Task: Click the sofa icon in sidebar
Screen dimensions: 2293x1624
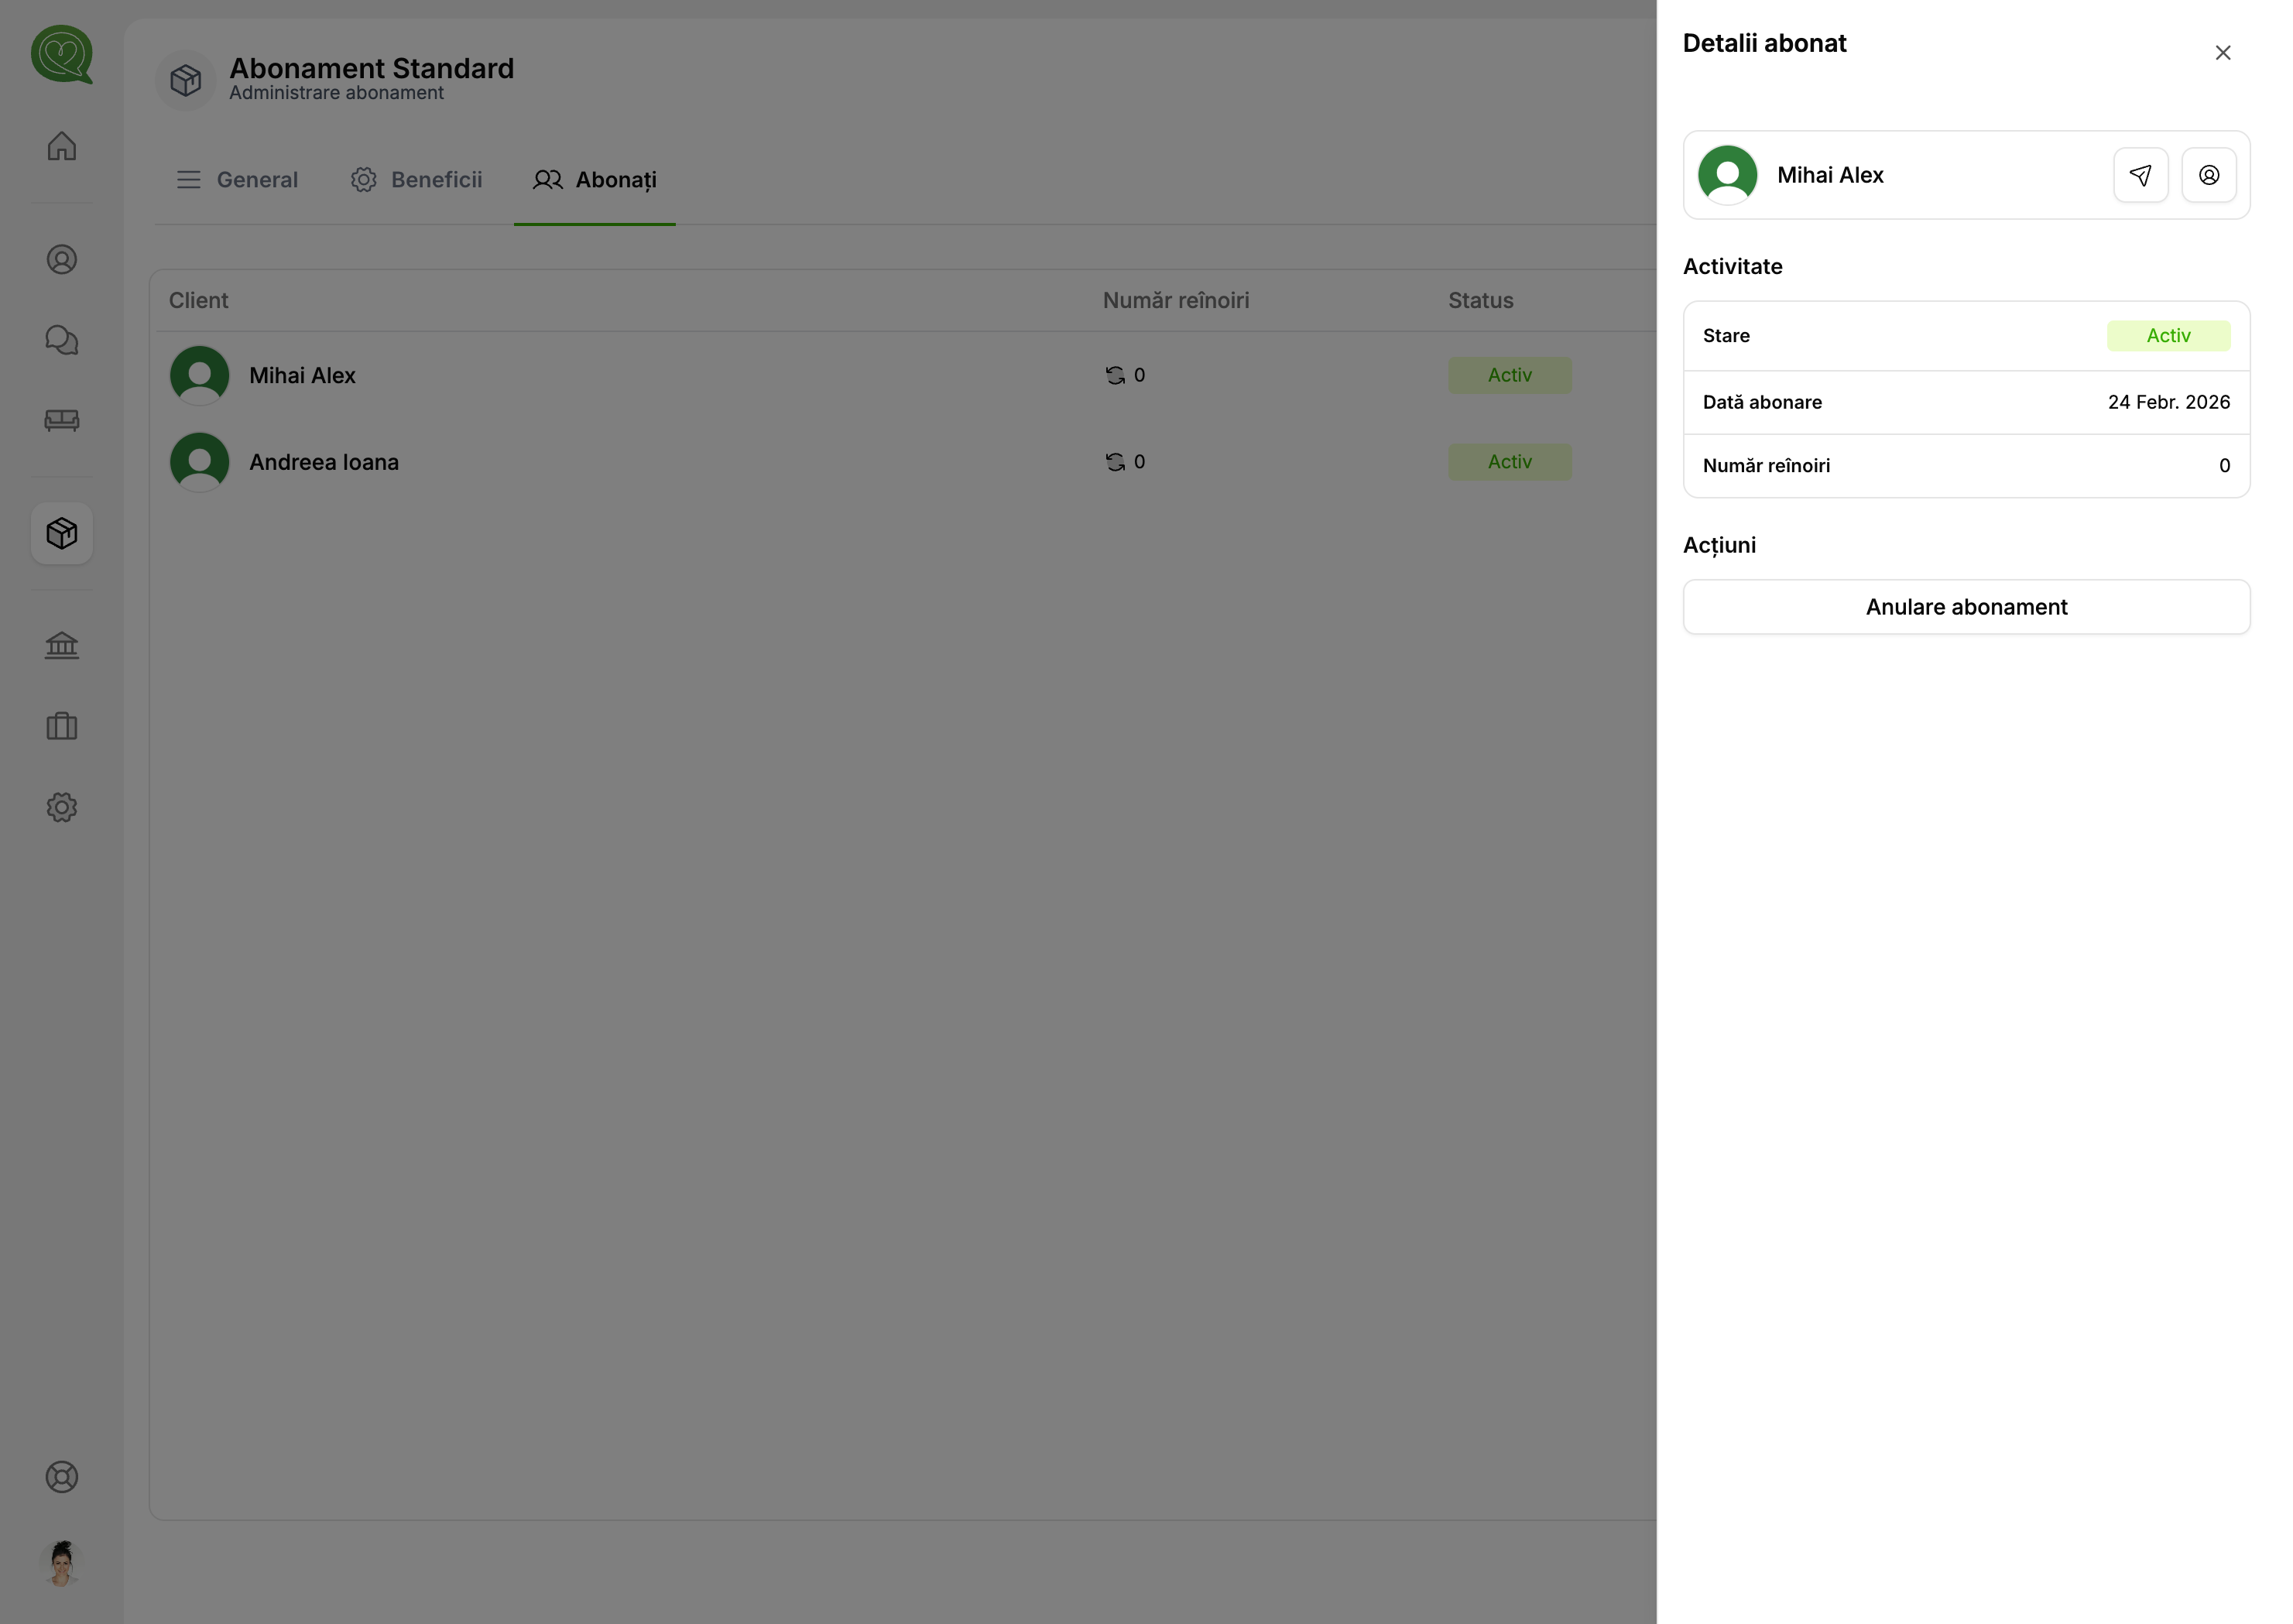Action: click(62, 420)
